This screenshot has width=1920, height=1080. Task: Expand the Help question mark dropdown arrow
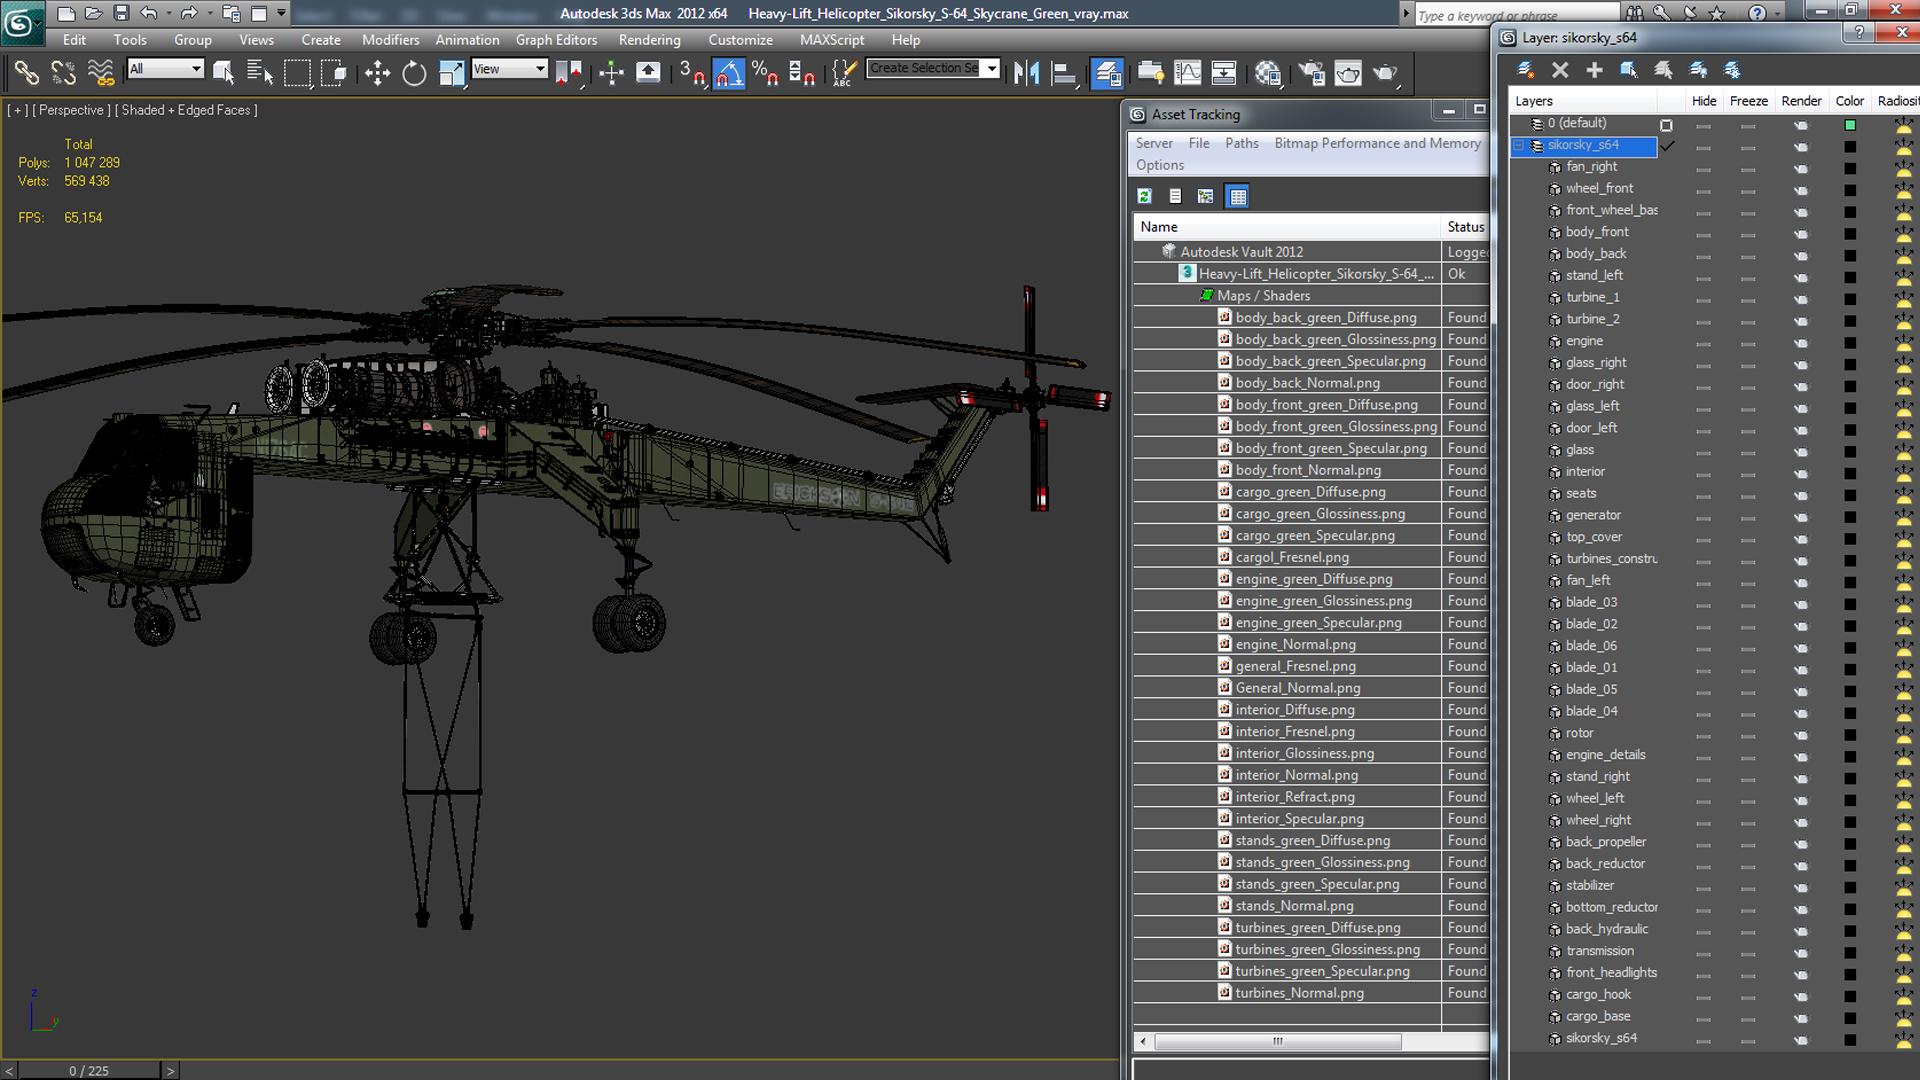tap(1778, 13)
